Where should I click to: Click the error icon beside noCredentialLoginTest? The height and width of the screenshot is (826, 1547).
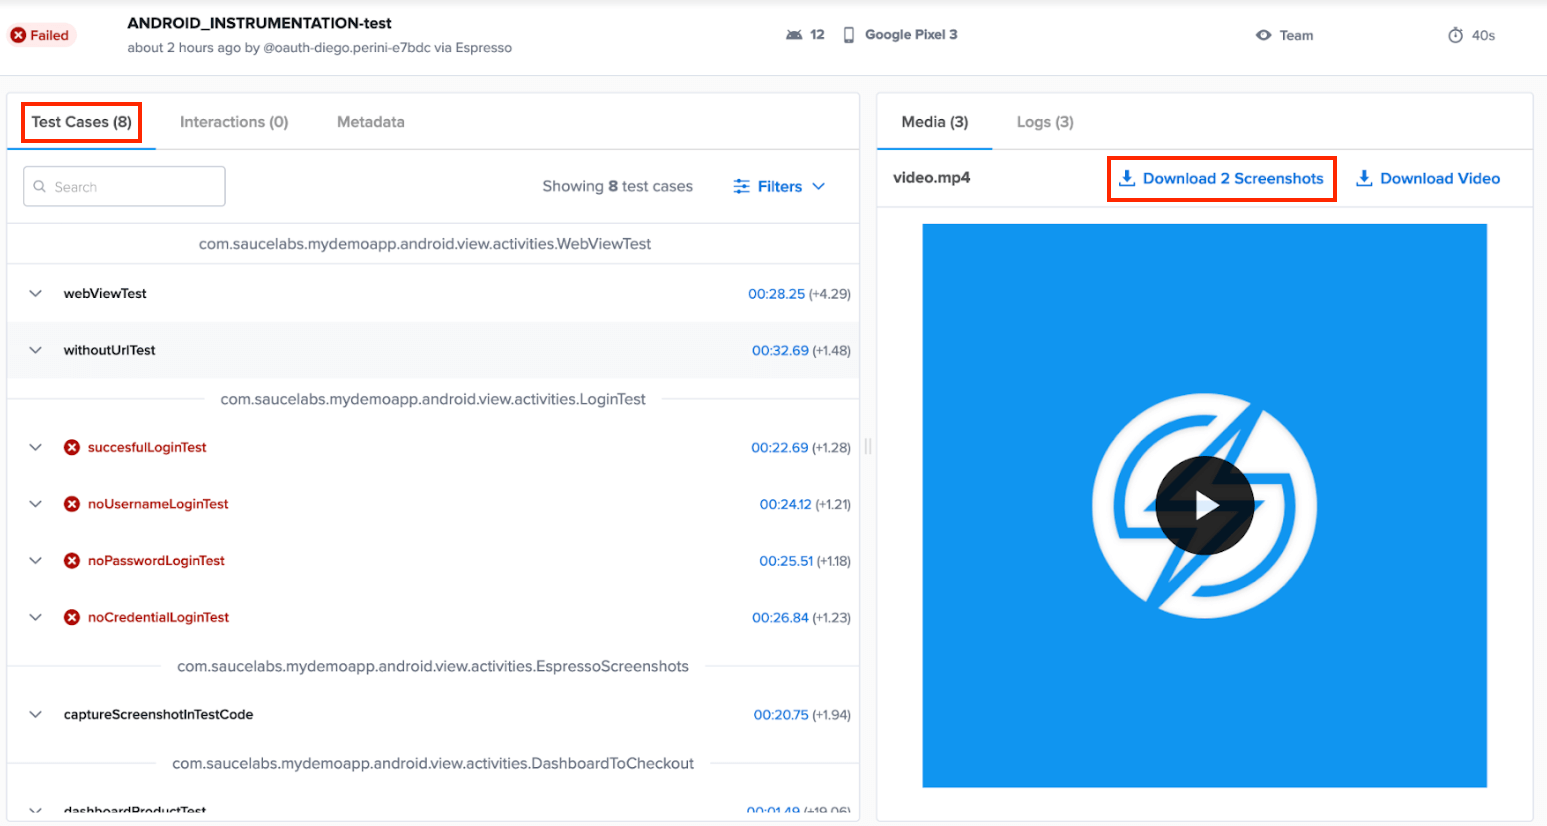[72, 618]
